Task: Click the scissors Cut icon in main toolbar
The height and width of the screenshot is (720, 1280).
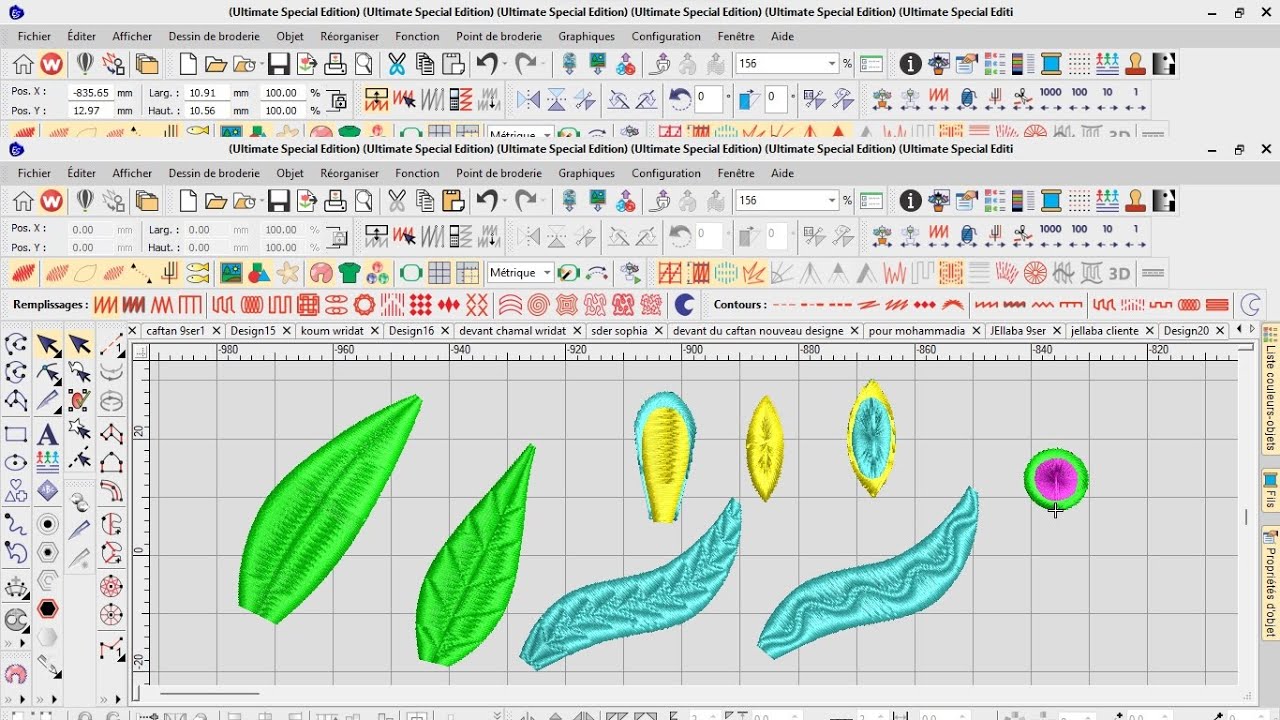Action: coord(397,201)
